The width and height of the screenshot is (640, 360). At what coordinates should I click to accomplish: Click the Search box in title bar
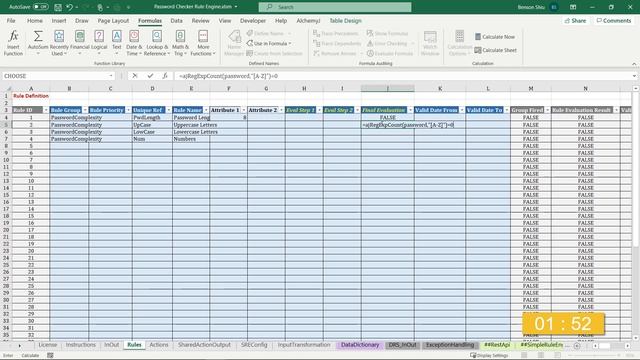coord(335,7)
